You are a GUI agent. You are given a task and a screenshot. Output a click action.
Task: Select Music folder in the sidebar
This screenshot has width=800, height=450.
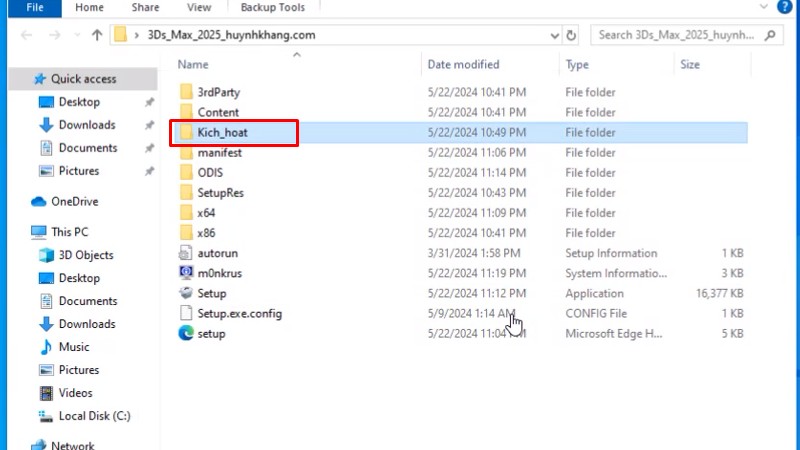point(73,347)
